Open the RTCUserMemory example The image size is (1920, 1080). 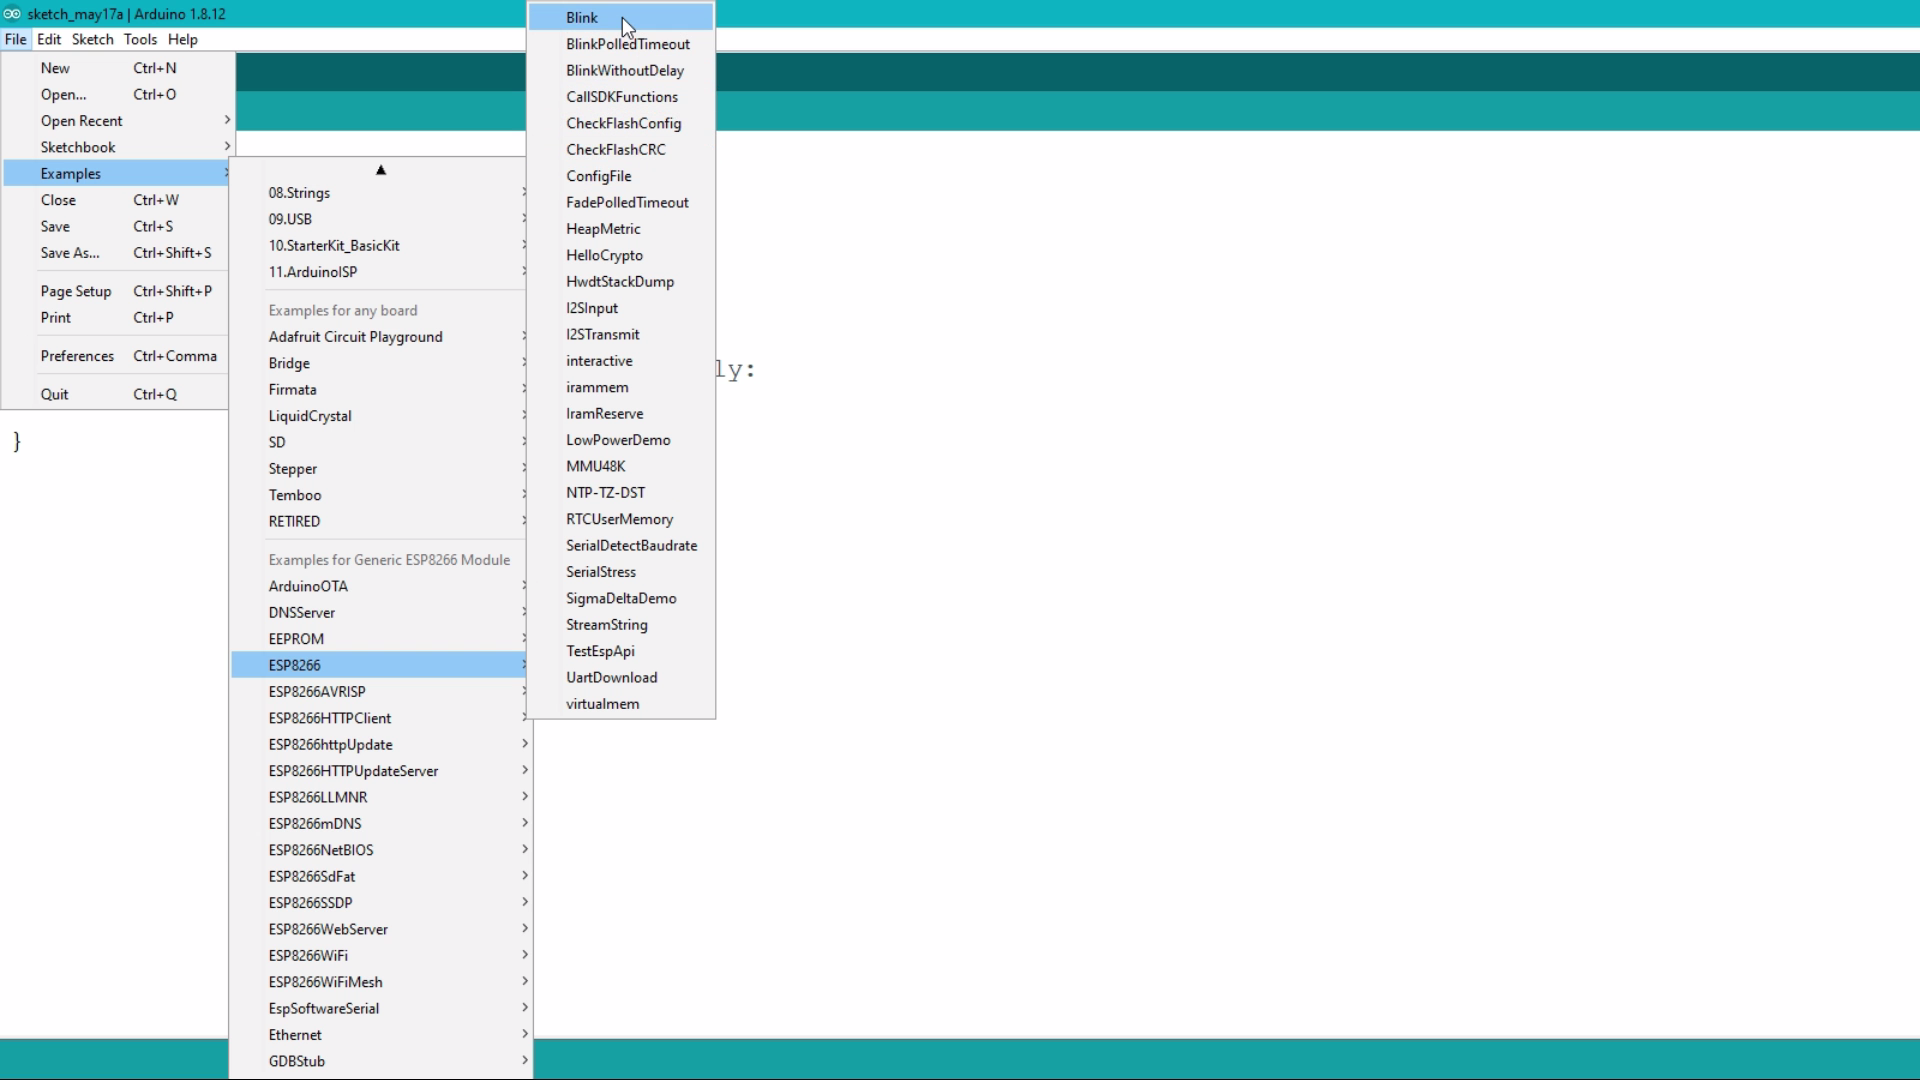(x=621, y=519)
